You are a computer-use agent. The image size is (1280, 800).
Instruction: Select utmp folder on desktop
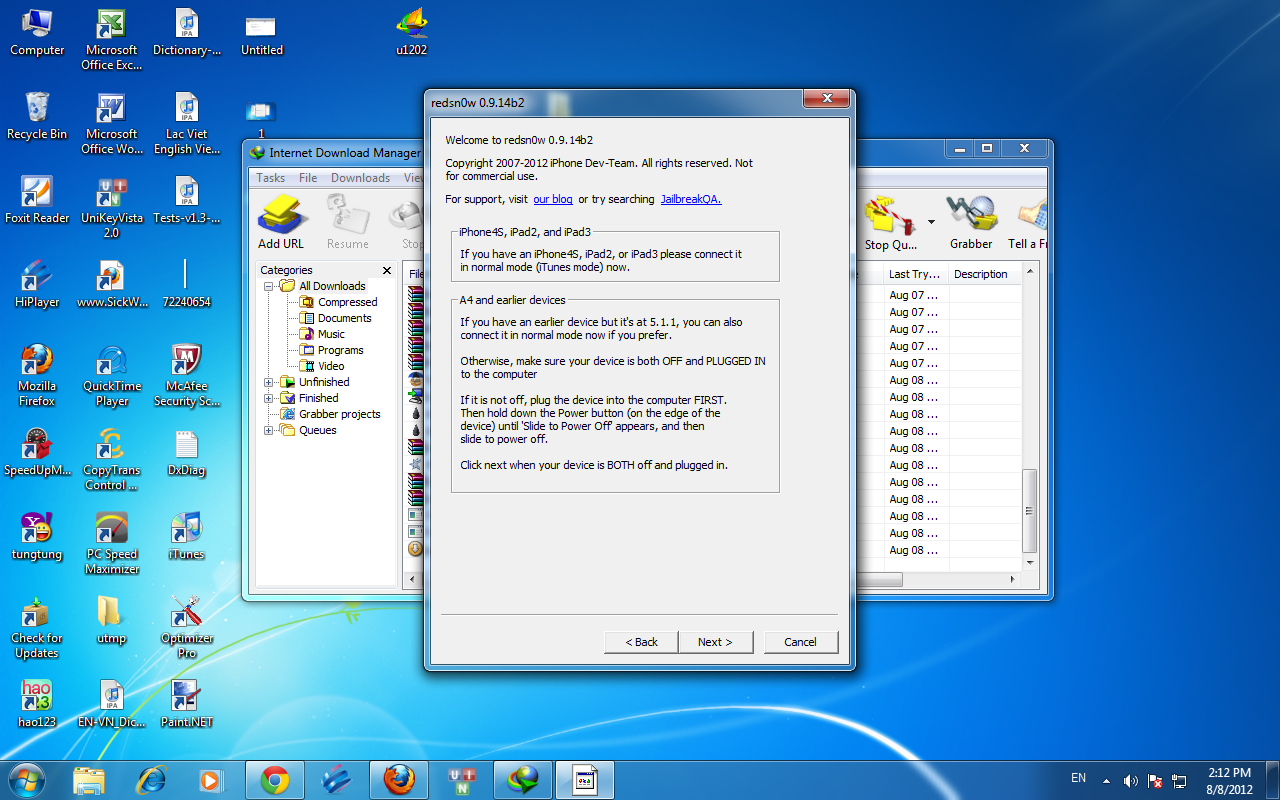pyautogui.click(x=111, y=621)
